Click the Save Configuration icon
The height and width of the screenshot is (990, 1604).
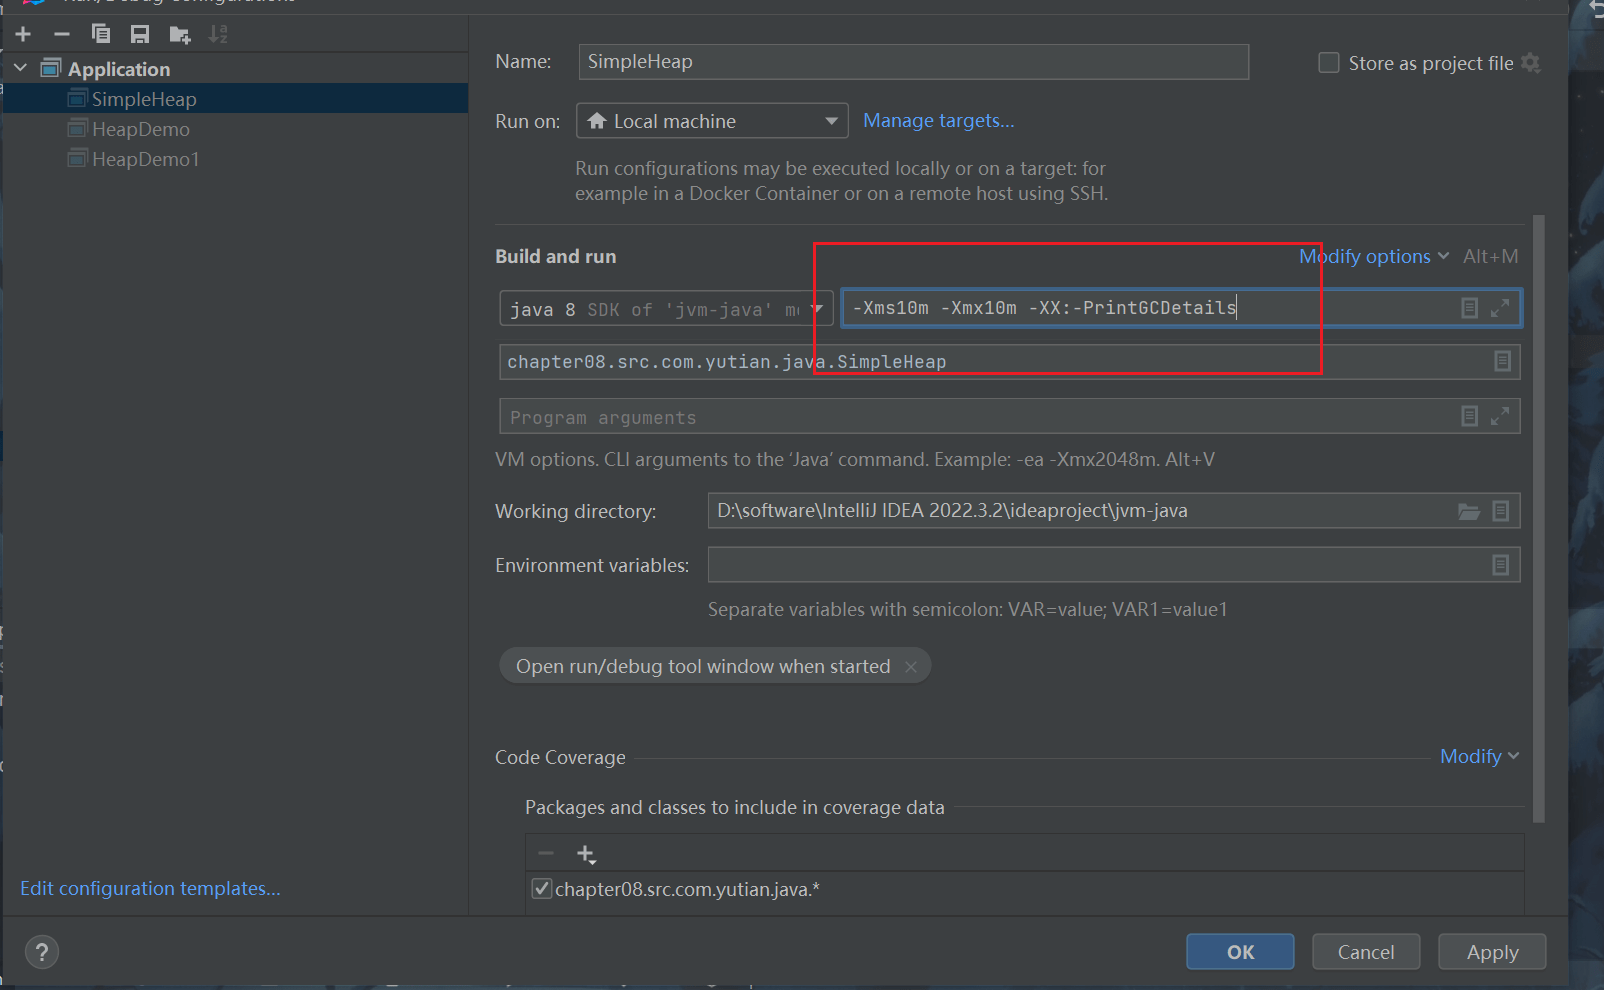click(x=140, y=35)
